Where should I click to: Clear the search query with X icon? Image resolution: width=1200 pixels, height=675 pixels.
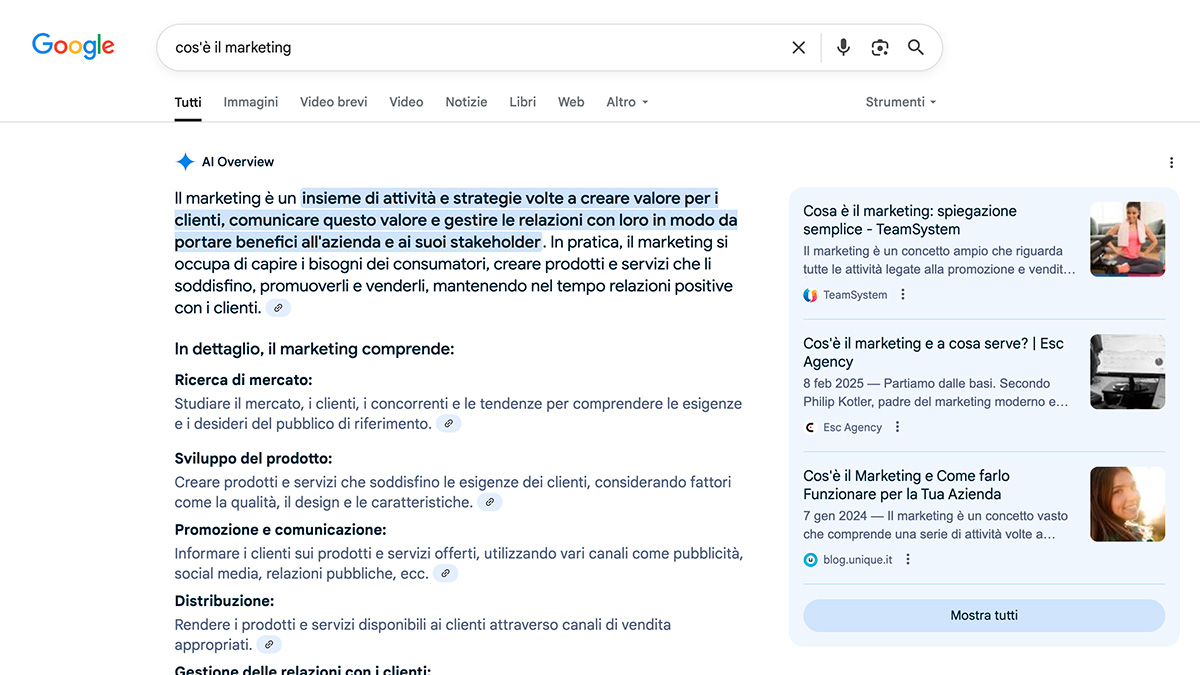tap(798, 47)
